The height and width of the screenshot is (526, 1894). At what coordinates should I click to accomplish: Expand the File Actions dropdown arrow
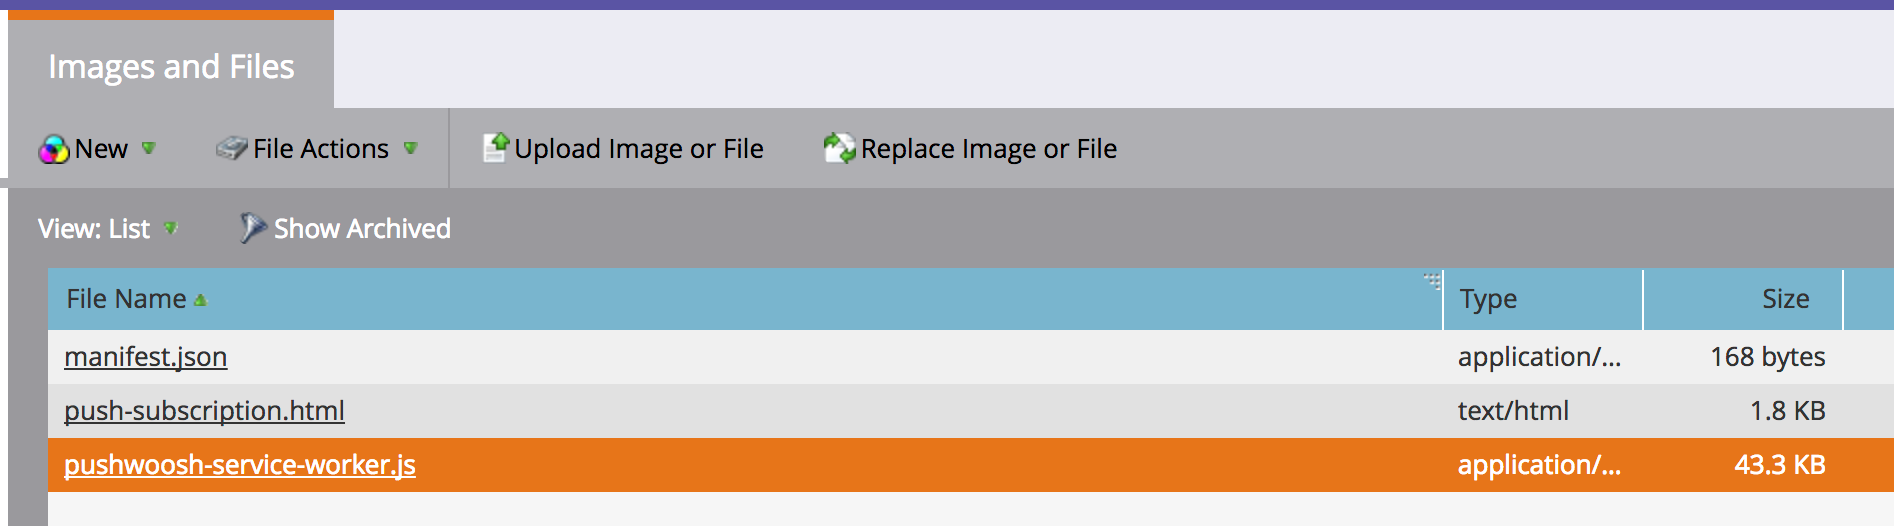(410, 148)
